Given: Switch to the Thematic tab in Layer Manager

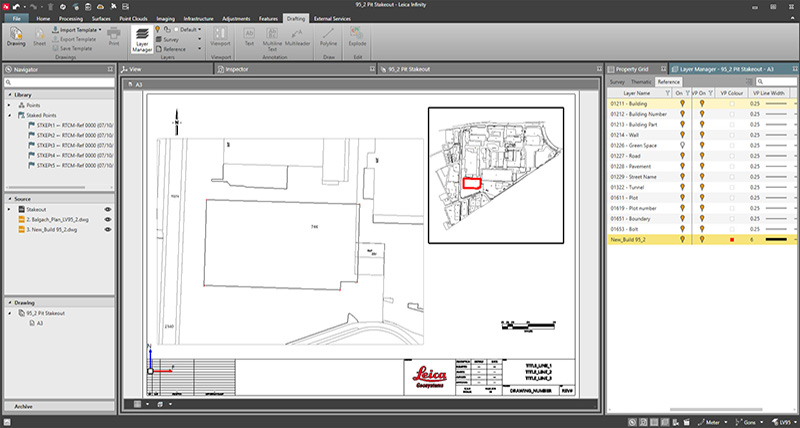Looking at the screenshot, I should click(641, 81).
